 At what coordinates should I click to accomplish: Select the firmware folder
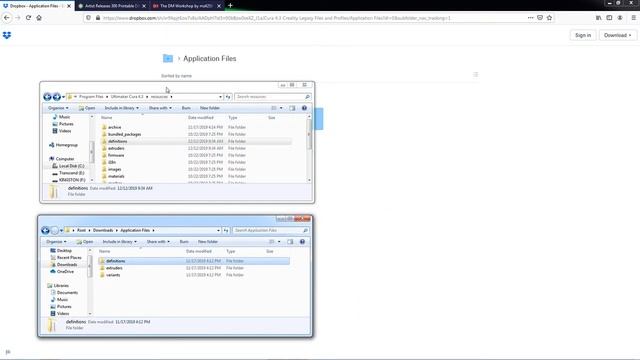[x=116, y=155]
